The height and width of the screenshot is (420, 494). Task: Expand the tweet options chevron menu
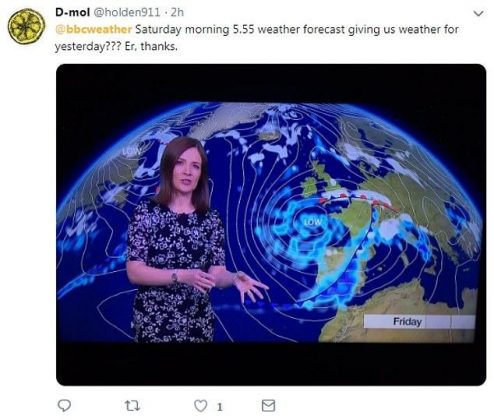coord(479,14)
